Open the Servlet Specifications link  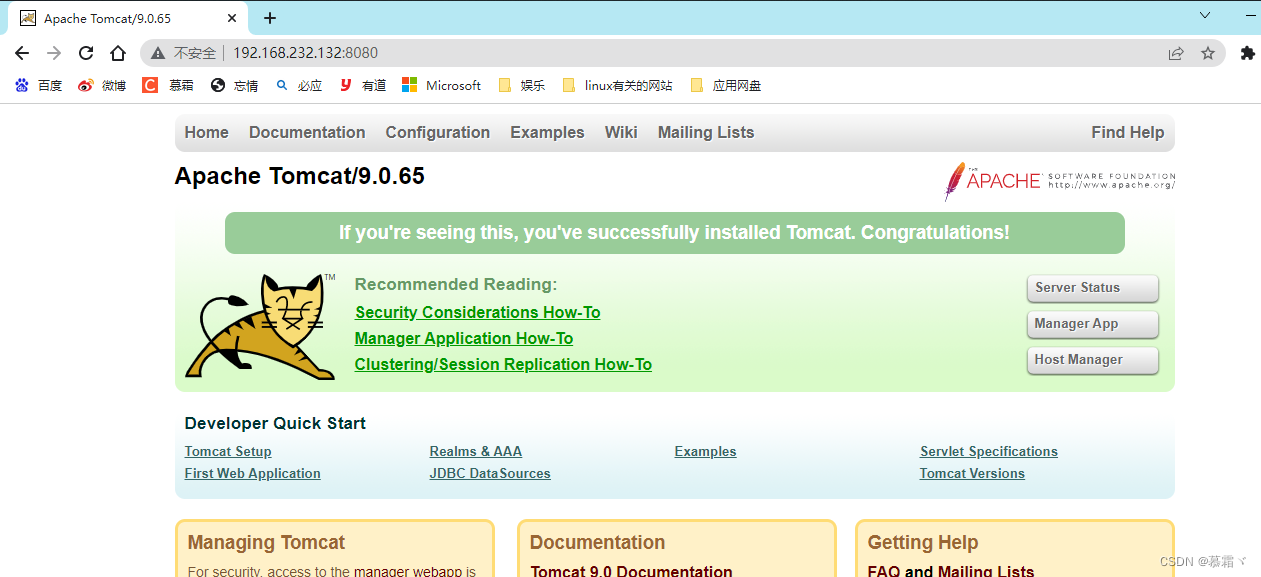(989, 451)
